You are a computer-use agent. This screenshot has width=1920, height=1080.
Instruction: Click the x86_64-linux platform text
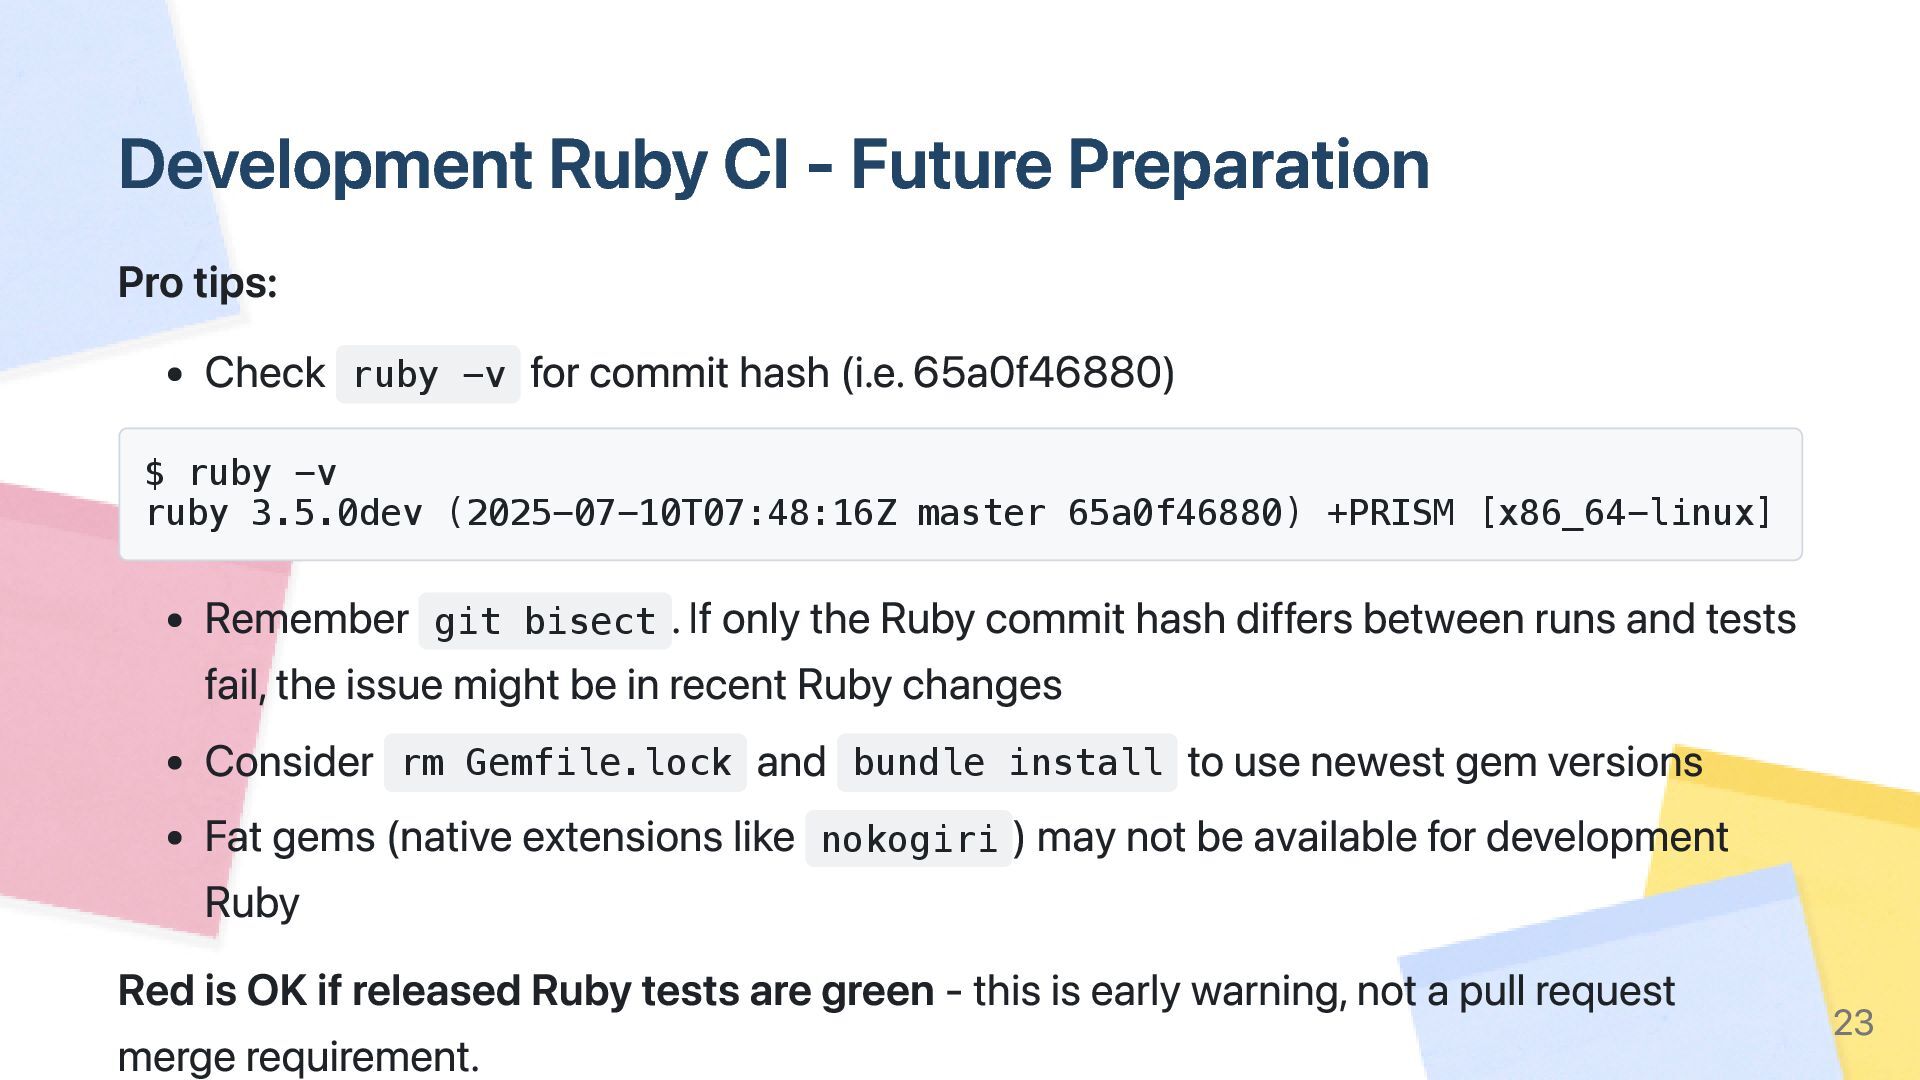pos(1624,513)
